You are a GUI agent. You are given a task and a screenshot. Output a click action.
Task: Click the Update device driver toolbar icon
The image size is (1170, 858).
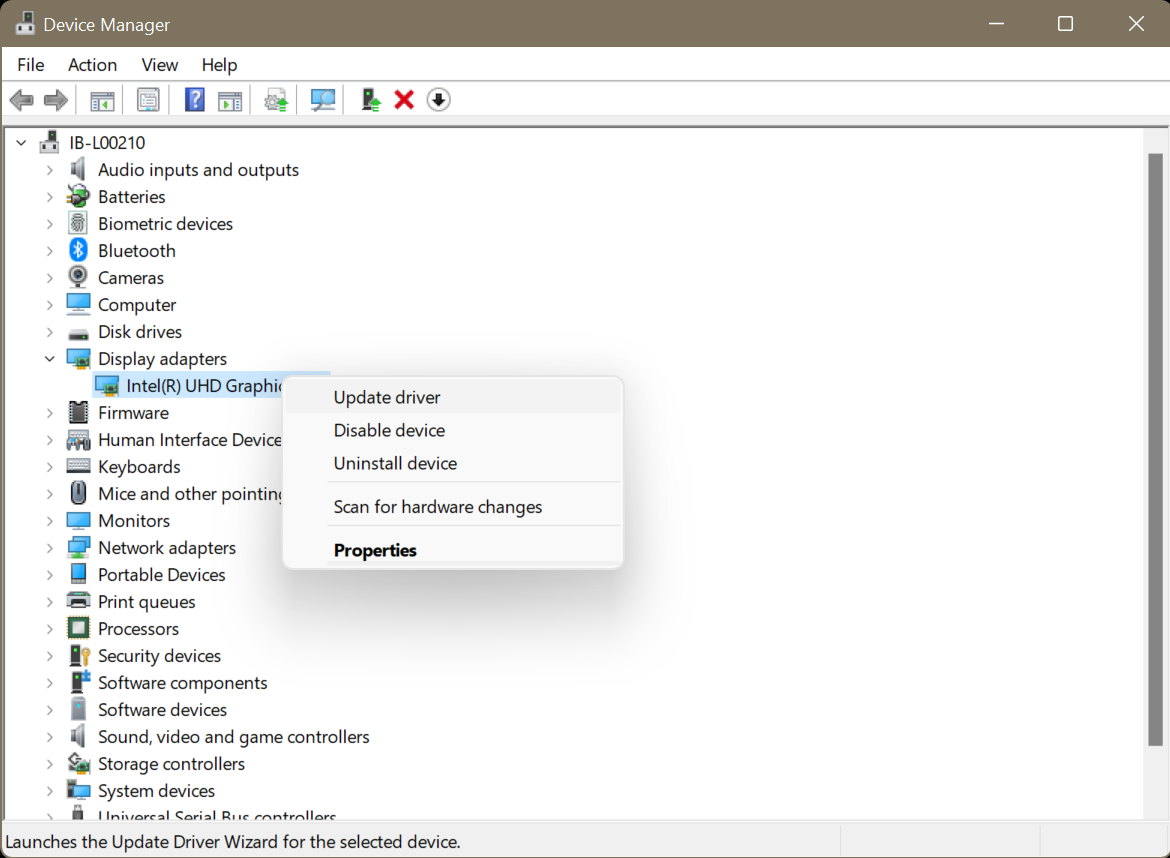click(276, 100)
